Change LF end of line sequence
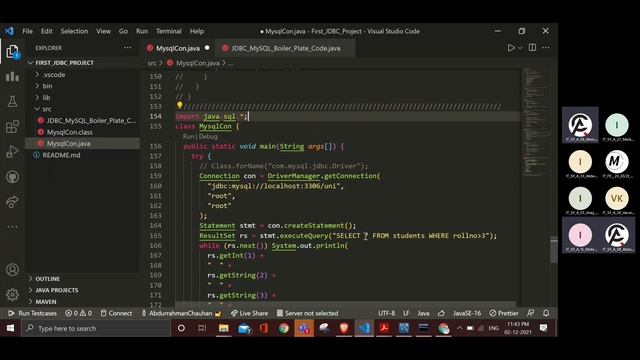640x360 pixels. 406,313
